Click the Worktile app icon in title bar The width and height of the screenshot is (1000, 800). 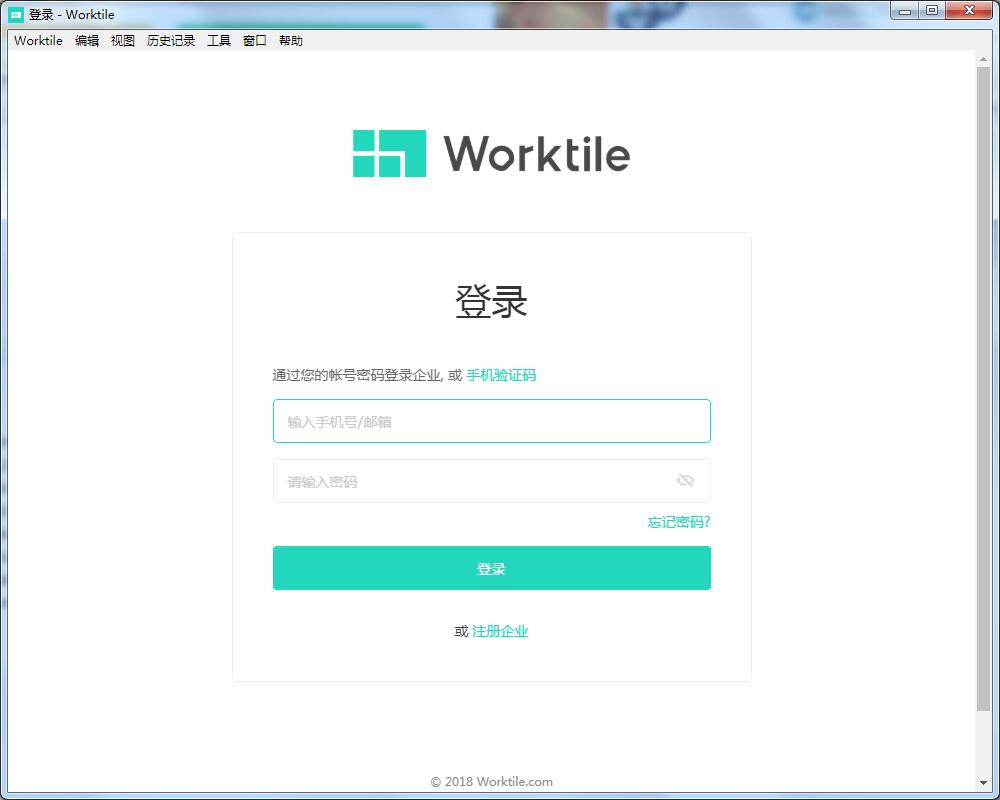point(16,14)
